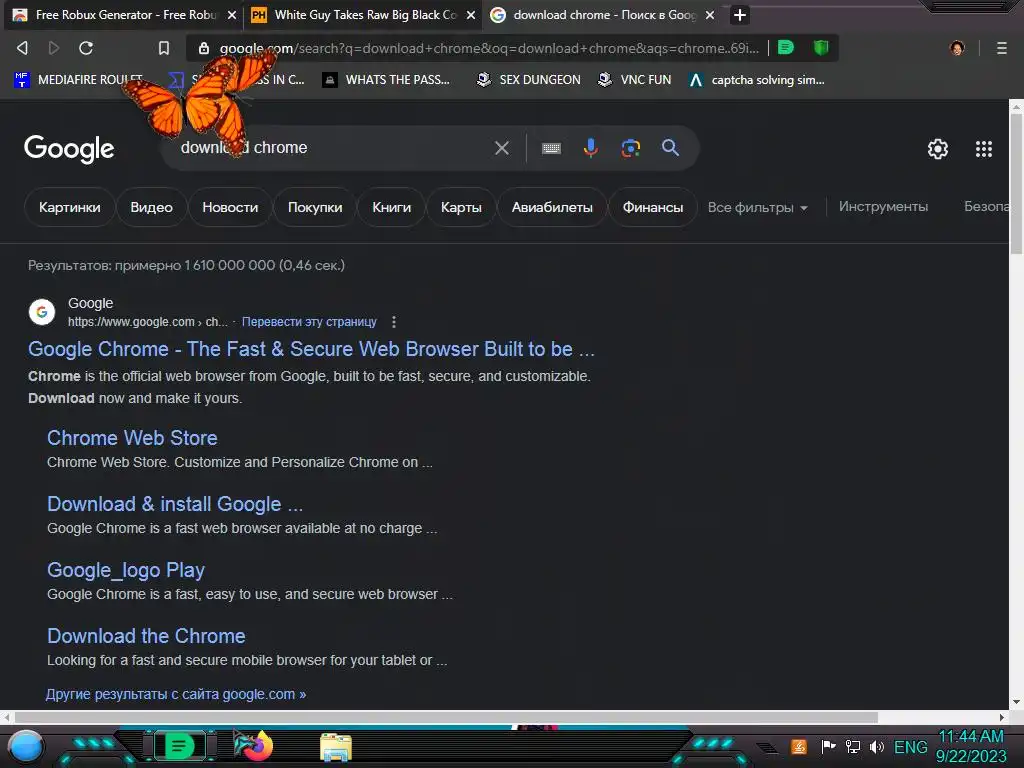The height and width of the screenshot is (768, 1024).
Task: Click the vertical scrollbar down arrow
Action: click(x=1016, y=703)
